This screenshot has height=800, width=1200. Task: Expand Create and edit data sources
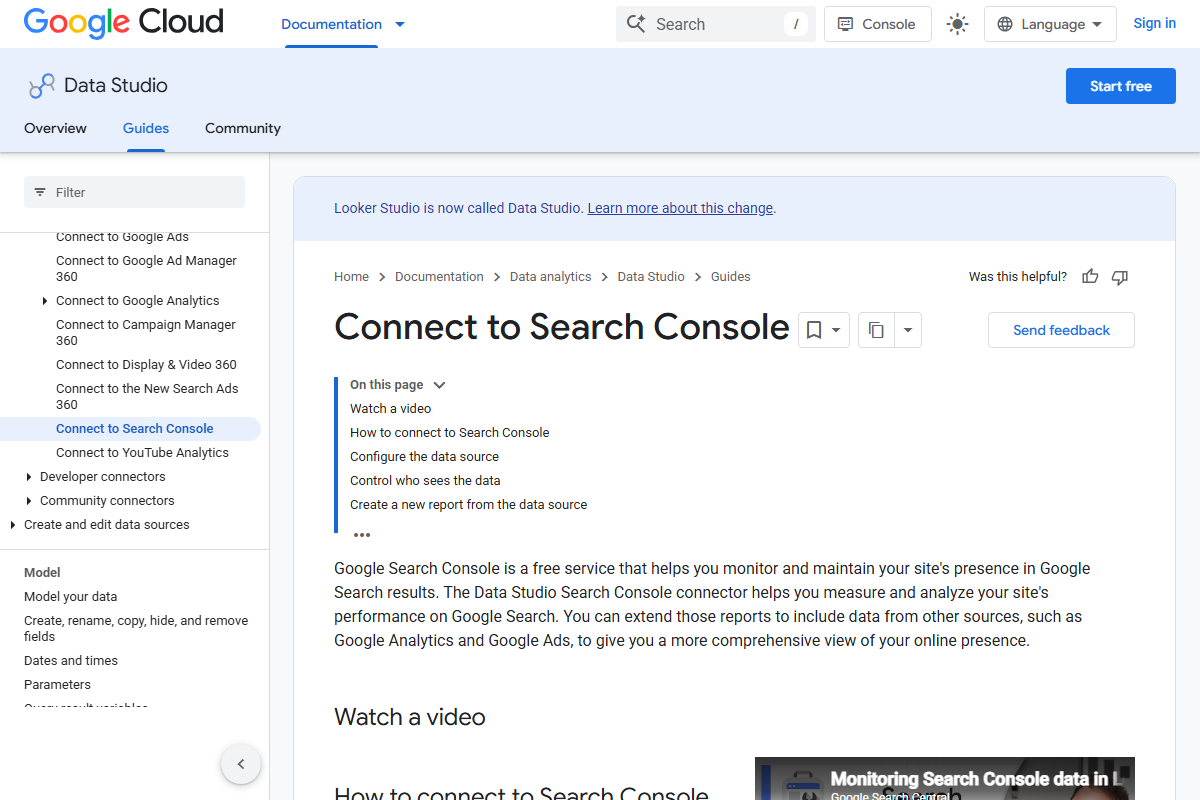tap(12, 525)
